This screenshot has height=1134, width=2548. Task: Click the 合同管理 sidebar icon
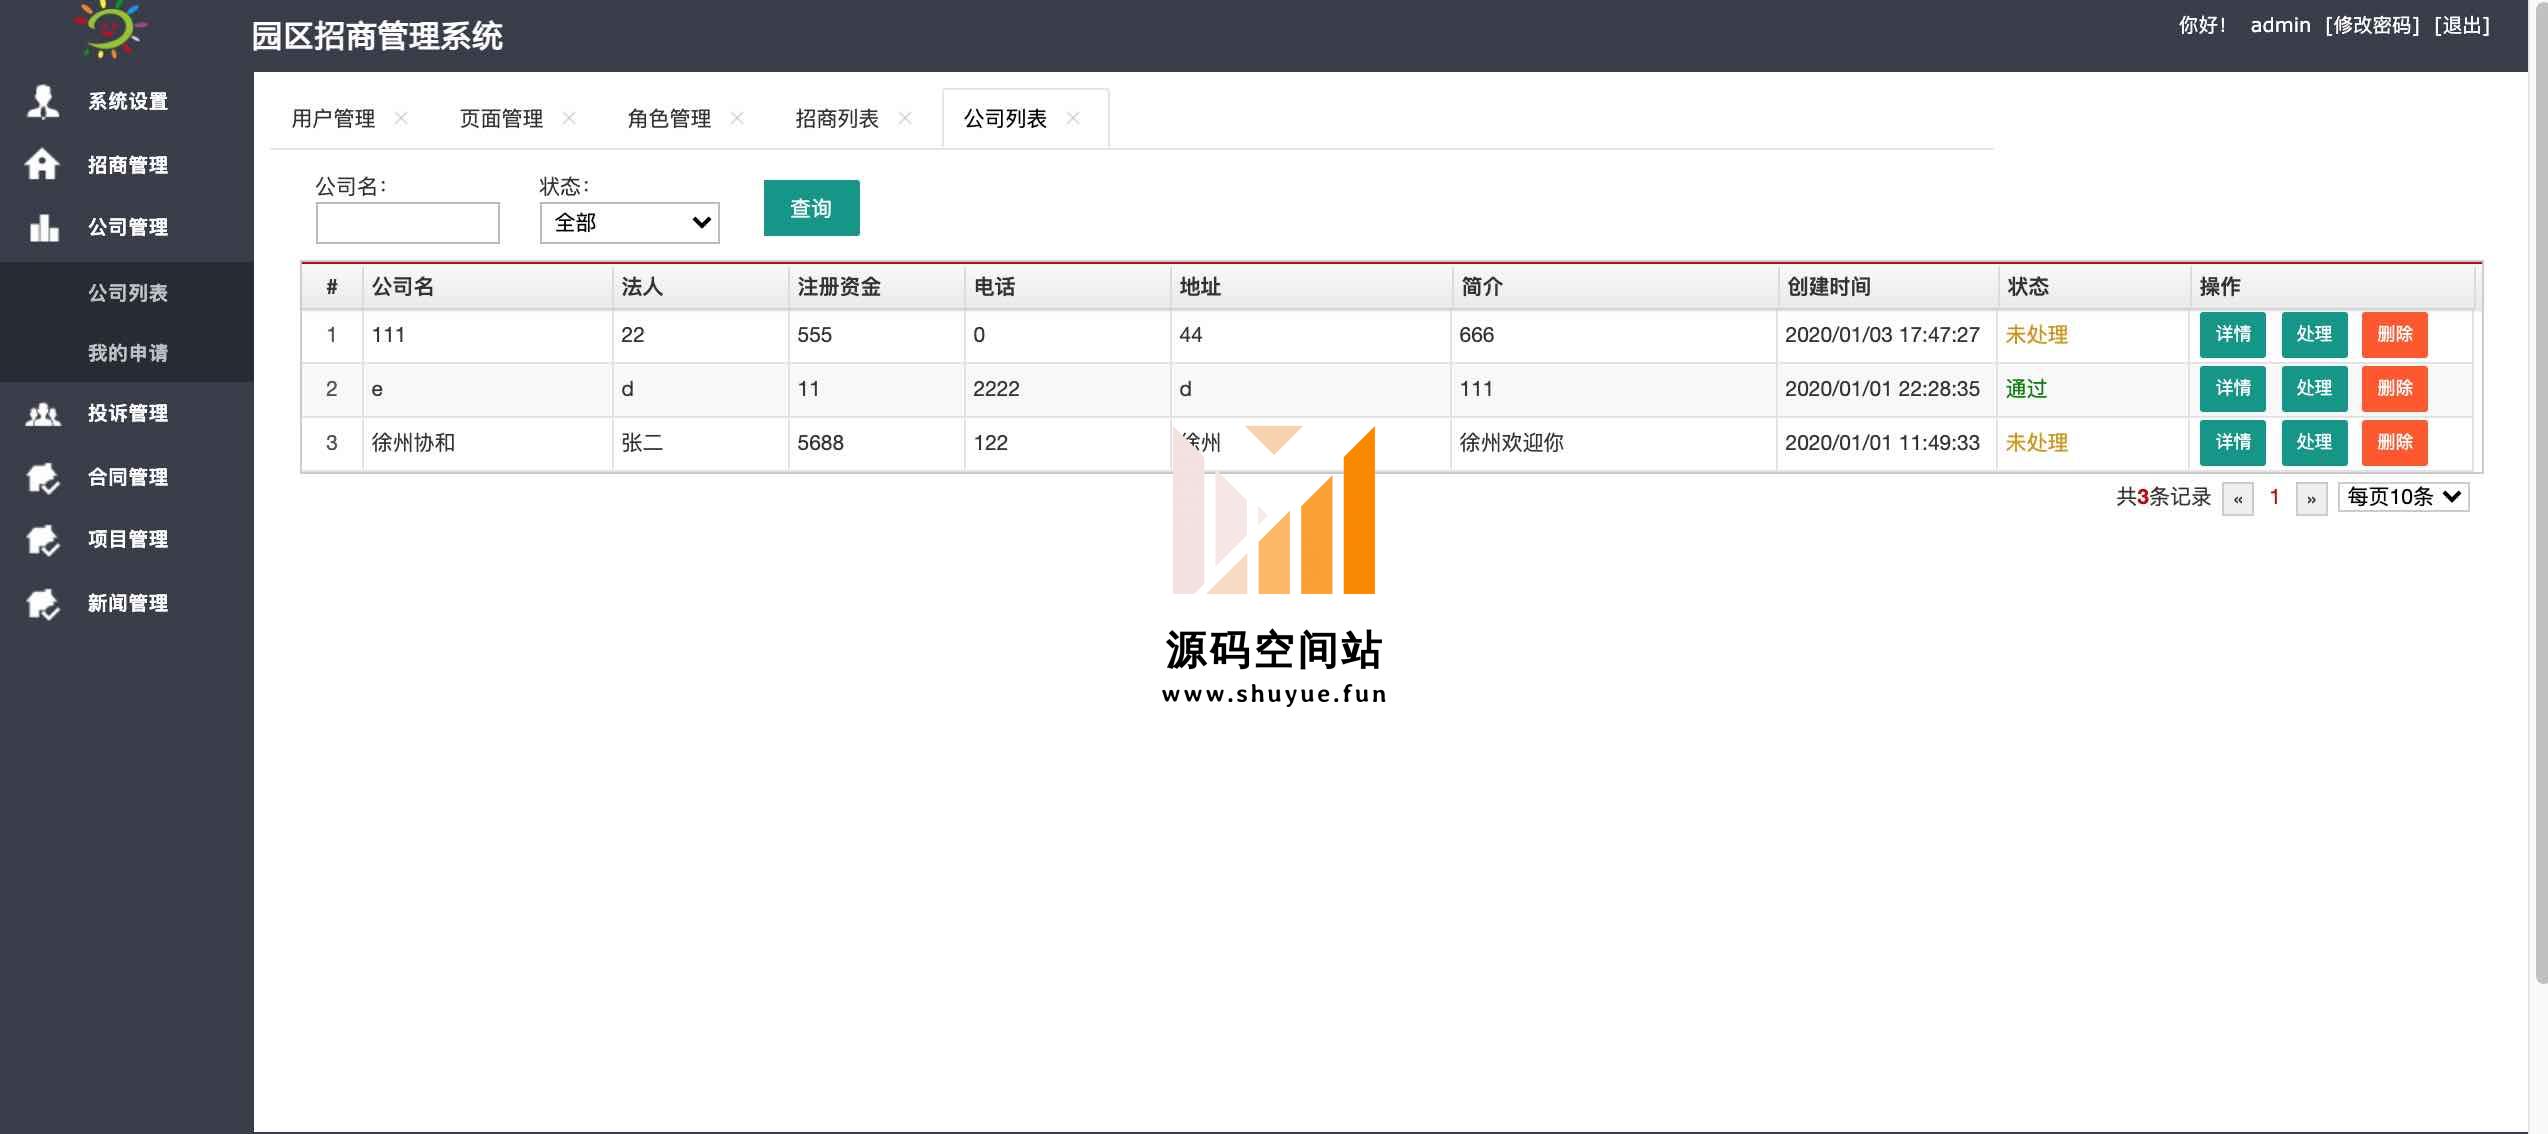(x=43, y=477)
